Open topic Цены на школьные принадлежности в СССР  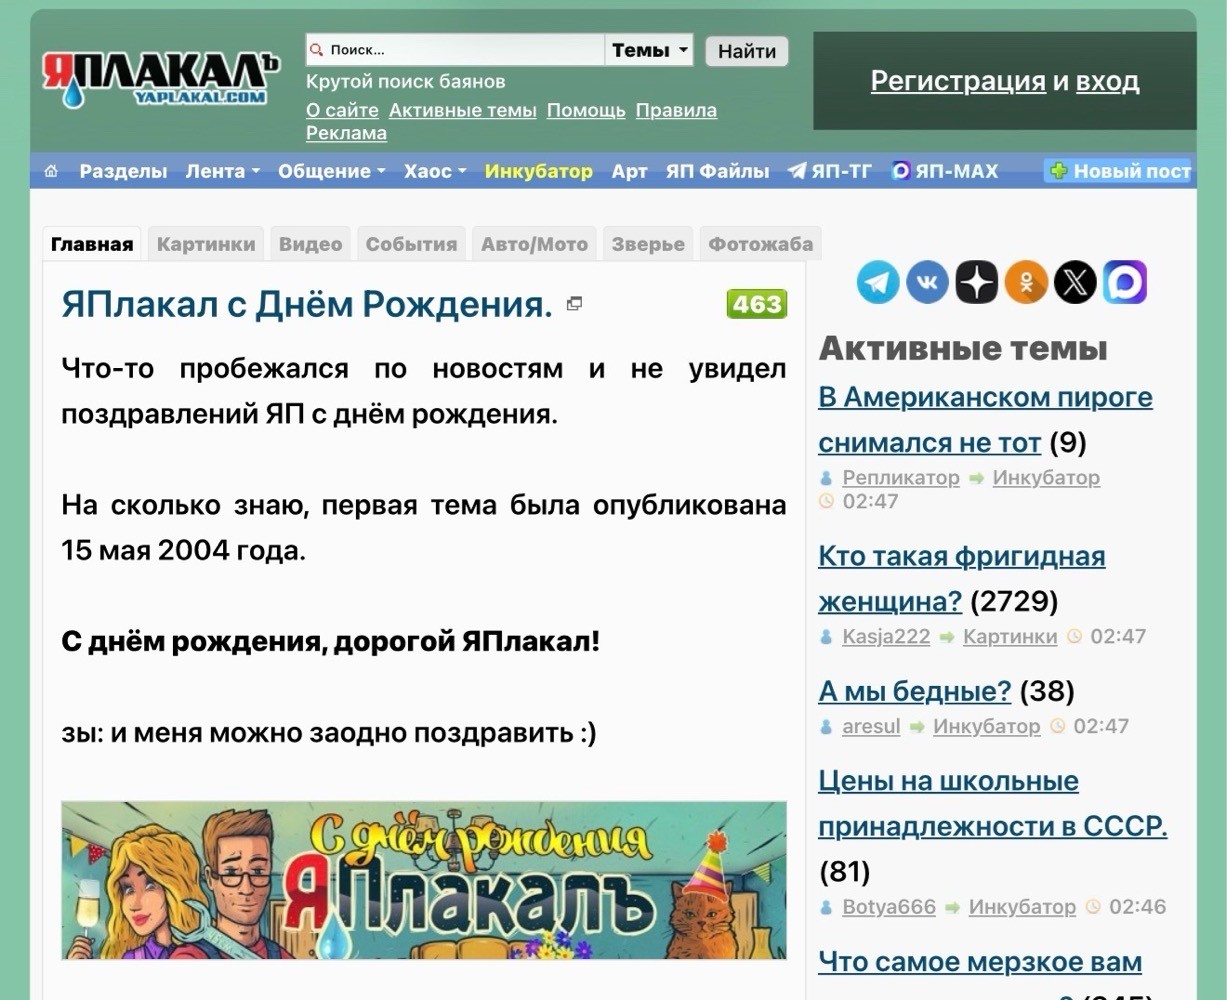(993, 804)
